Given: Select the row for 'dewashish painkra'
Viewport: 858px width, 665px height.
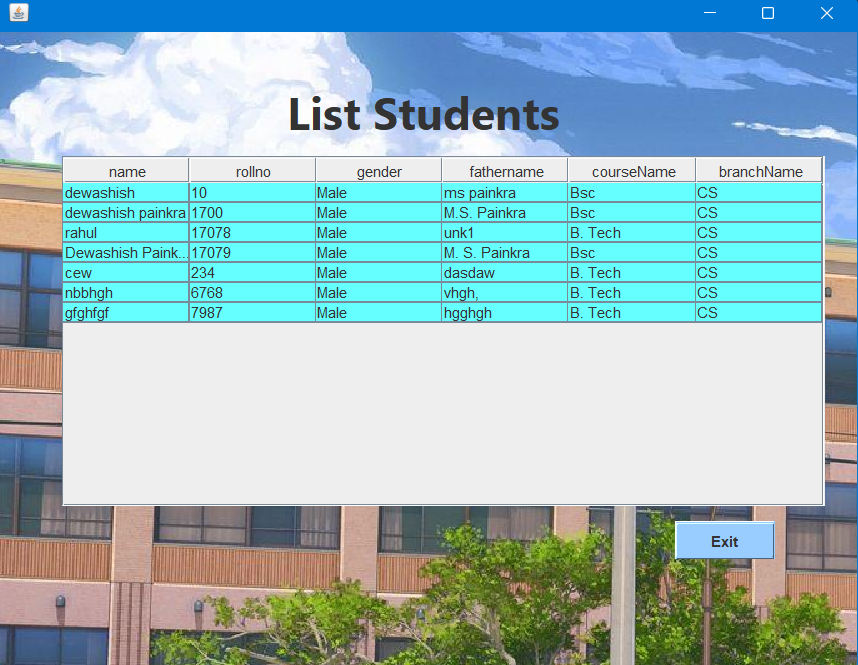Looking at the screenshot, I should (x=126, y=212).
